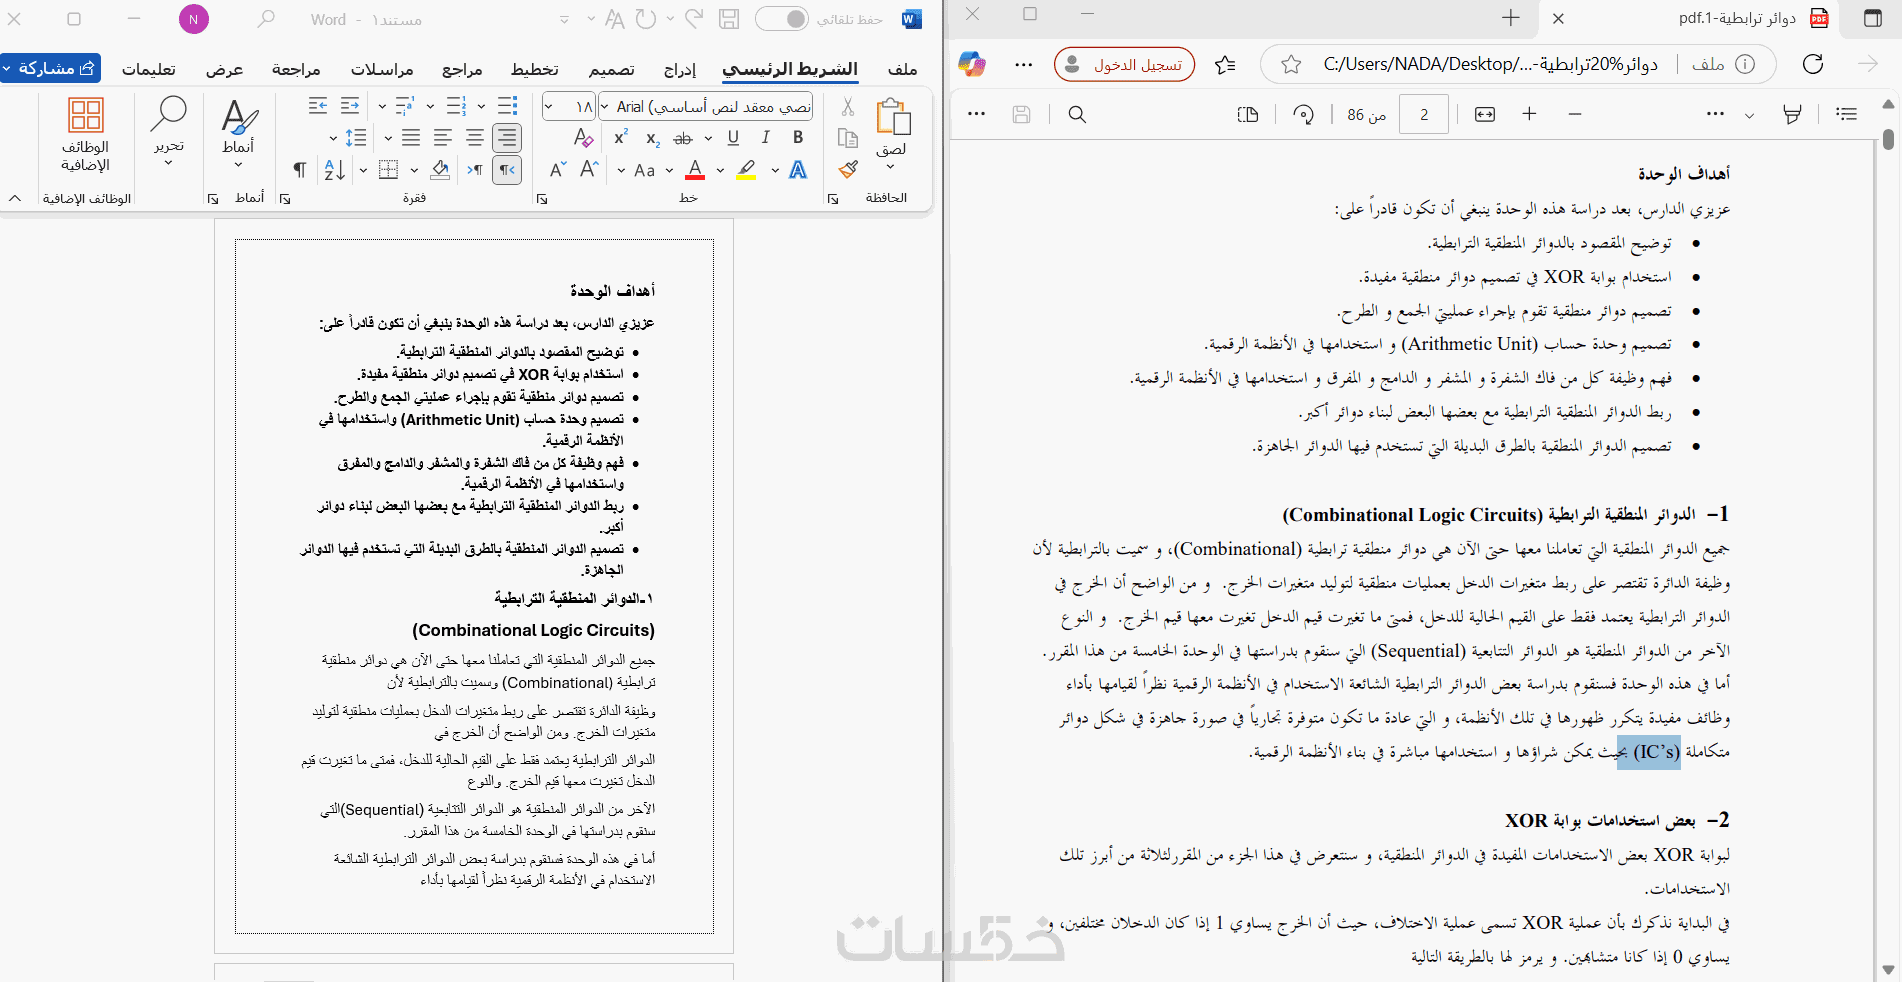
Task: Open the Arial font name dropdown
Action: [604, 106]
